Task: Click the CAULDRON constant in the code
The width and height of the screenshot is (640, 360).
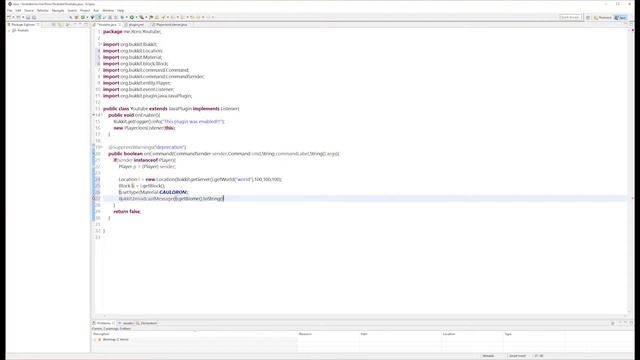Action: point(173,192)
